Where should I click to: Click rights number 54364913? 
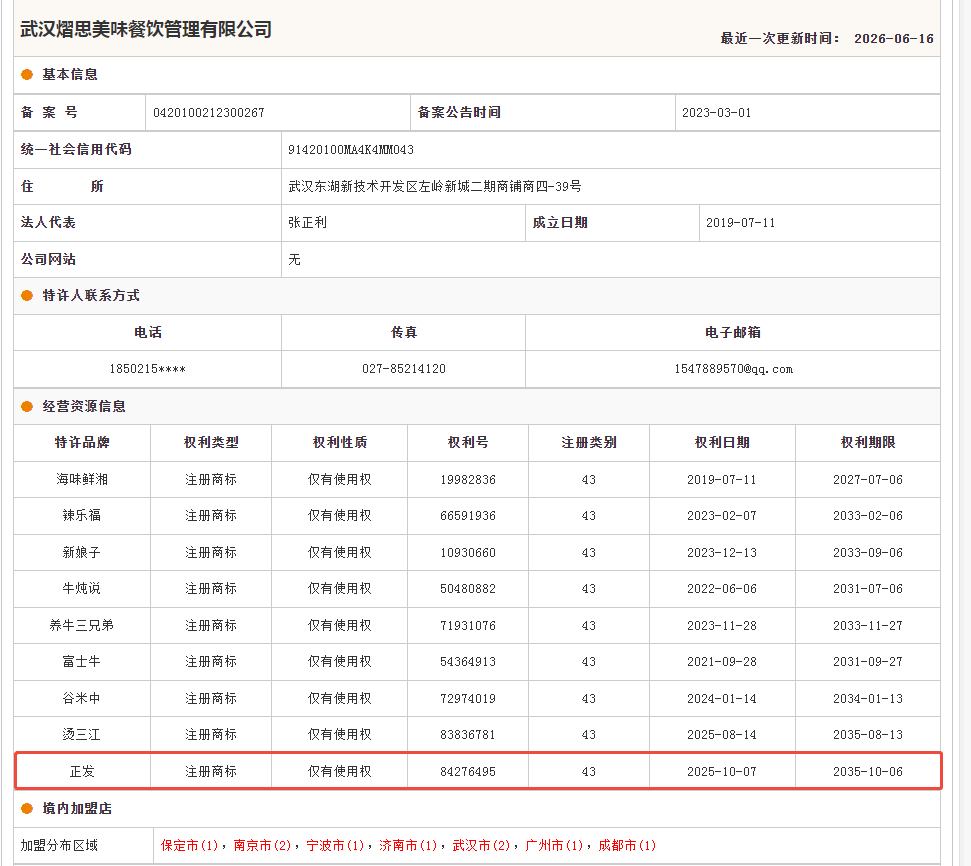pos(468,662)
